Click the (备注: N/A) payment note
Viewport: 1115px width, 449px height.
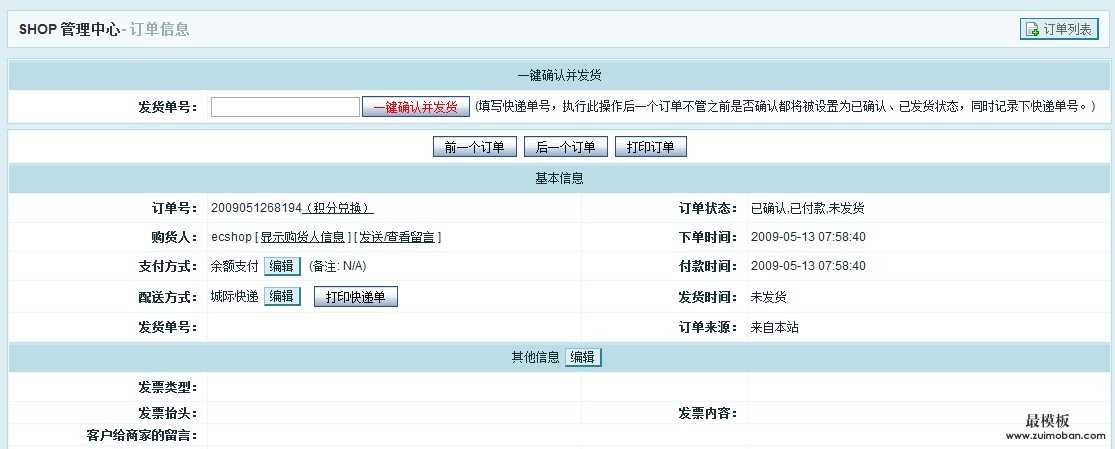337,266
